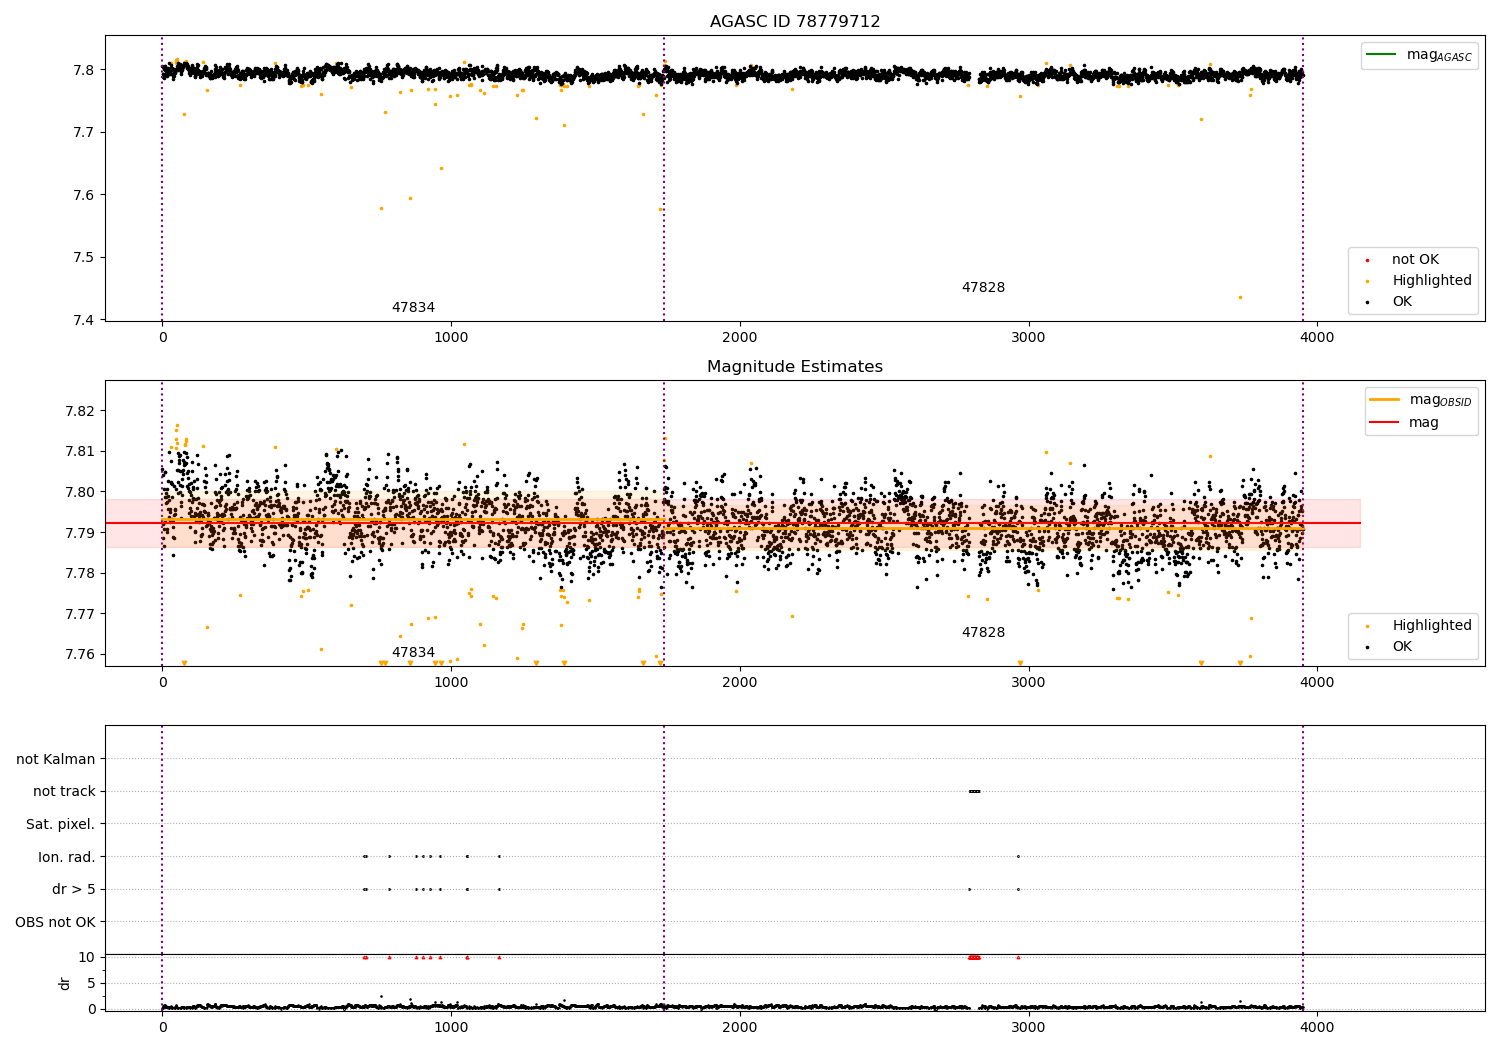Click the '7.79' tick on middle plot y-axis
Viewport: 1500px width, 1050px height.
(x=80, y=533)
